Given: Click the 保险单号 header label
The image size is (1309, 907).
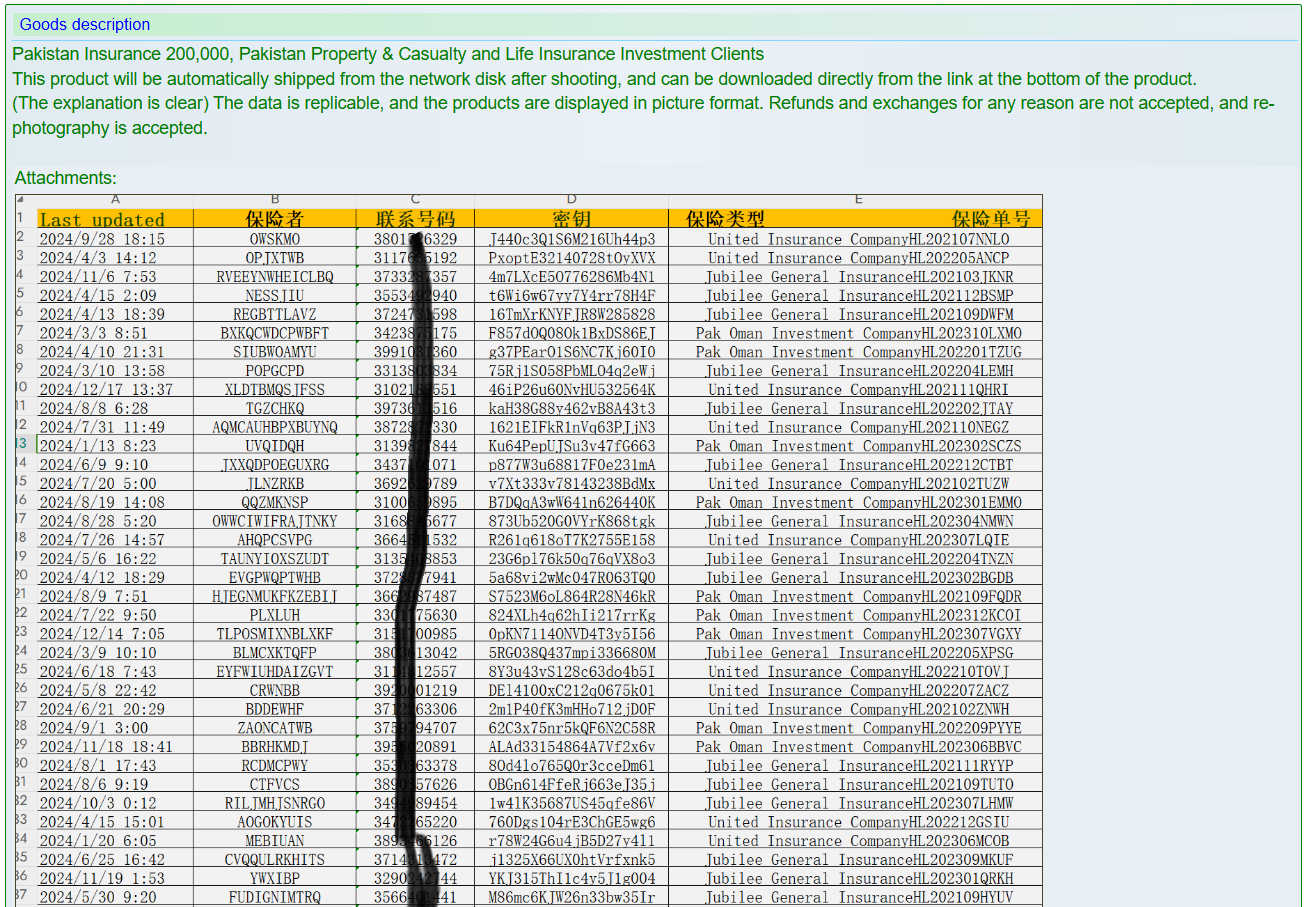Looking at the screenshot, I should point(990,219).
